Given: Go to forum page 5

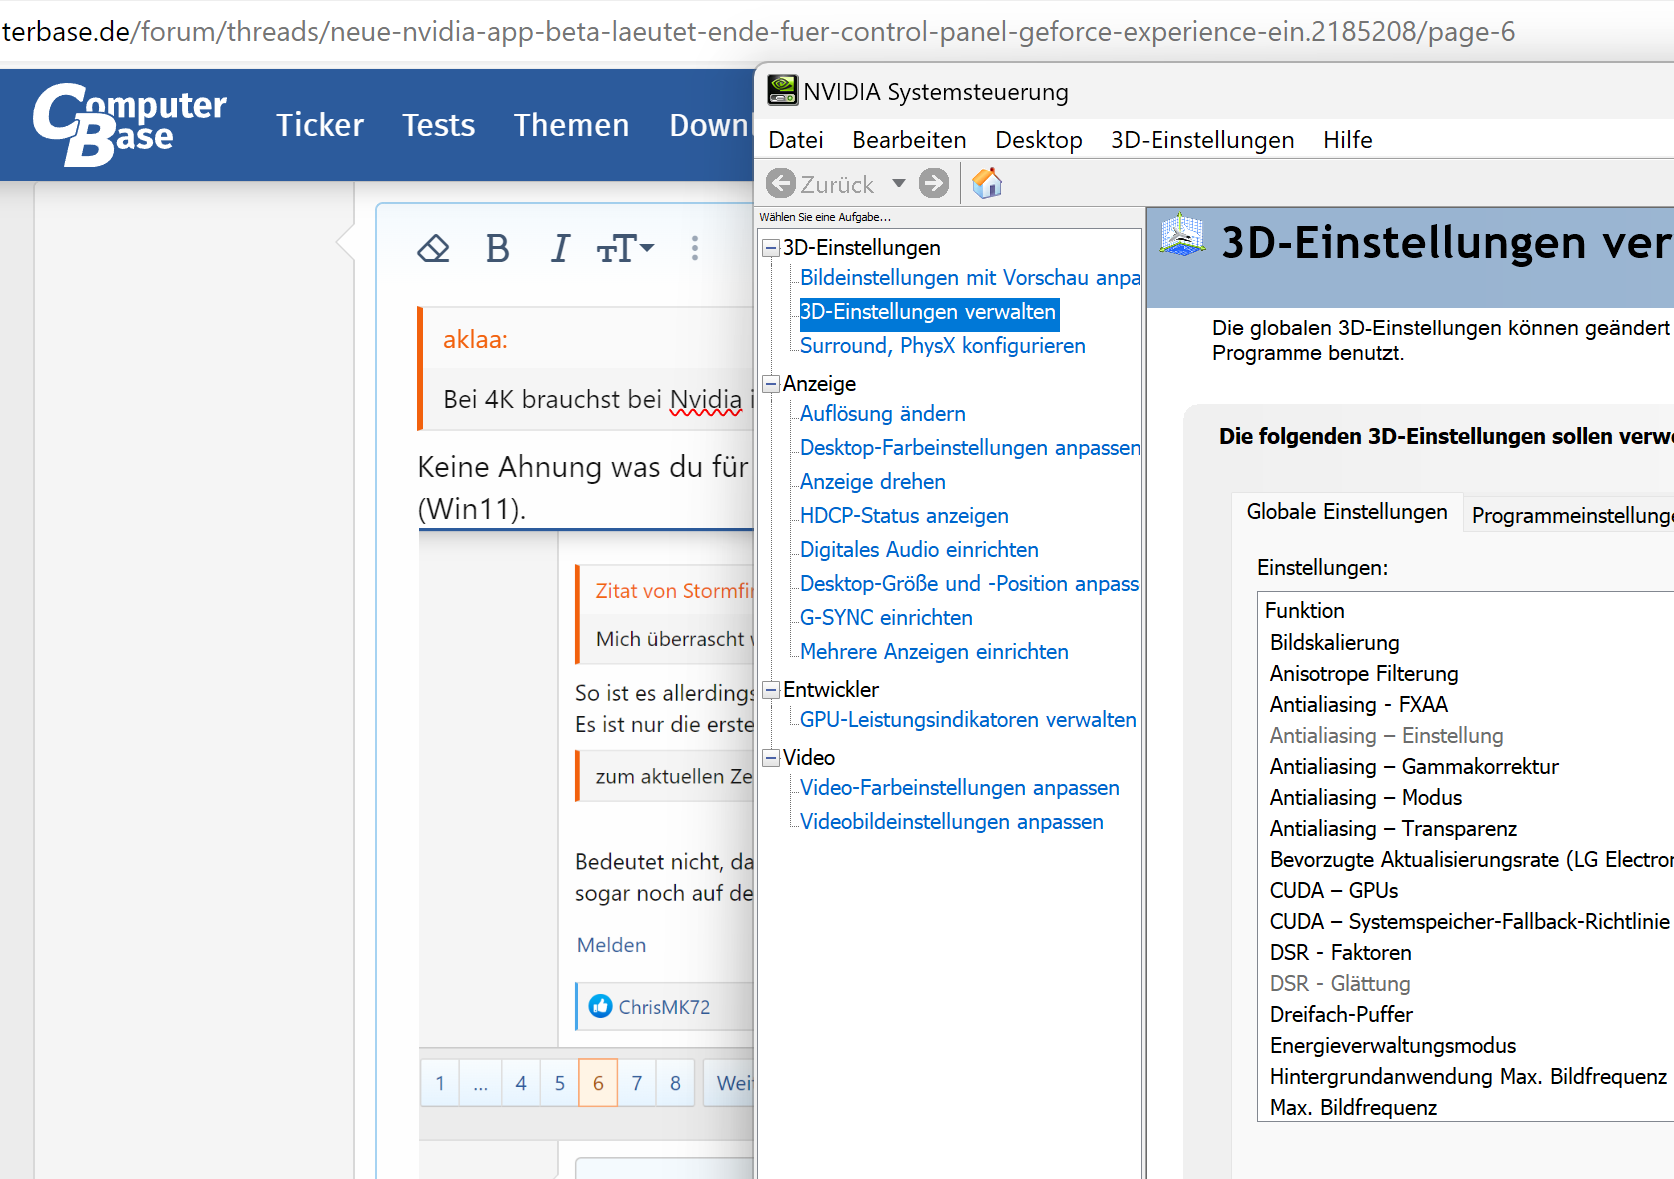Looking at the screenshot, I should 559,1083.
